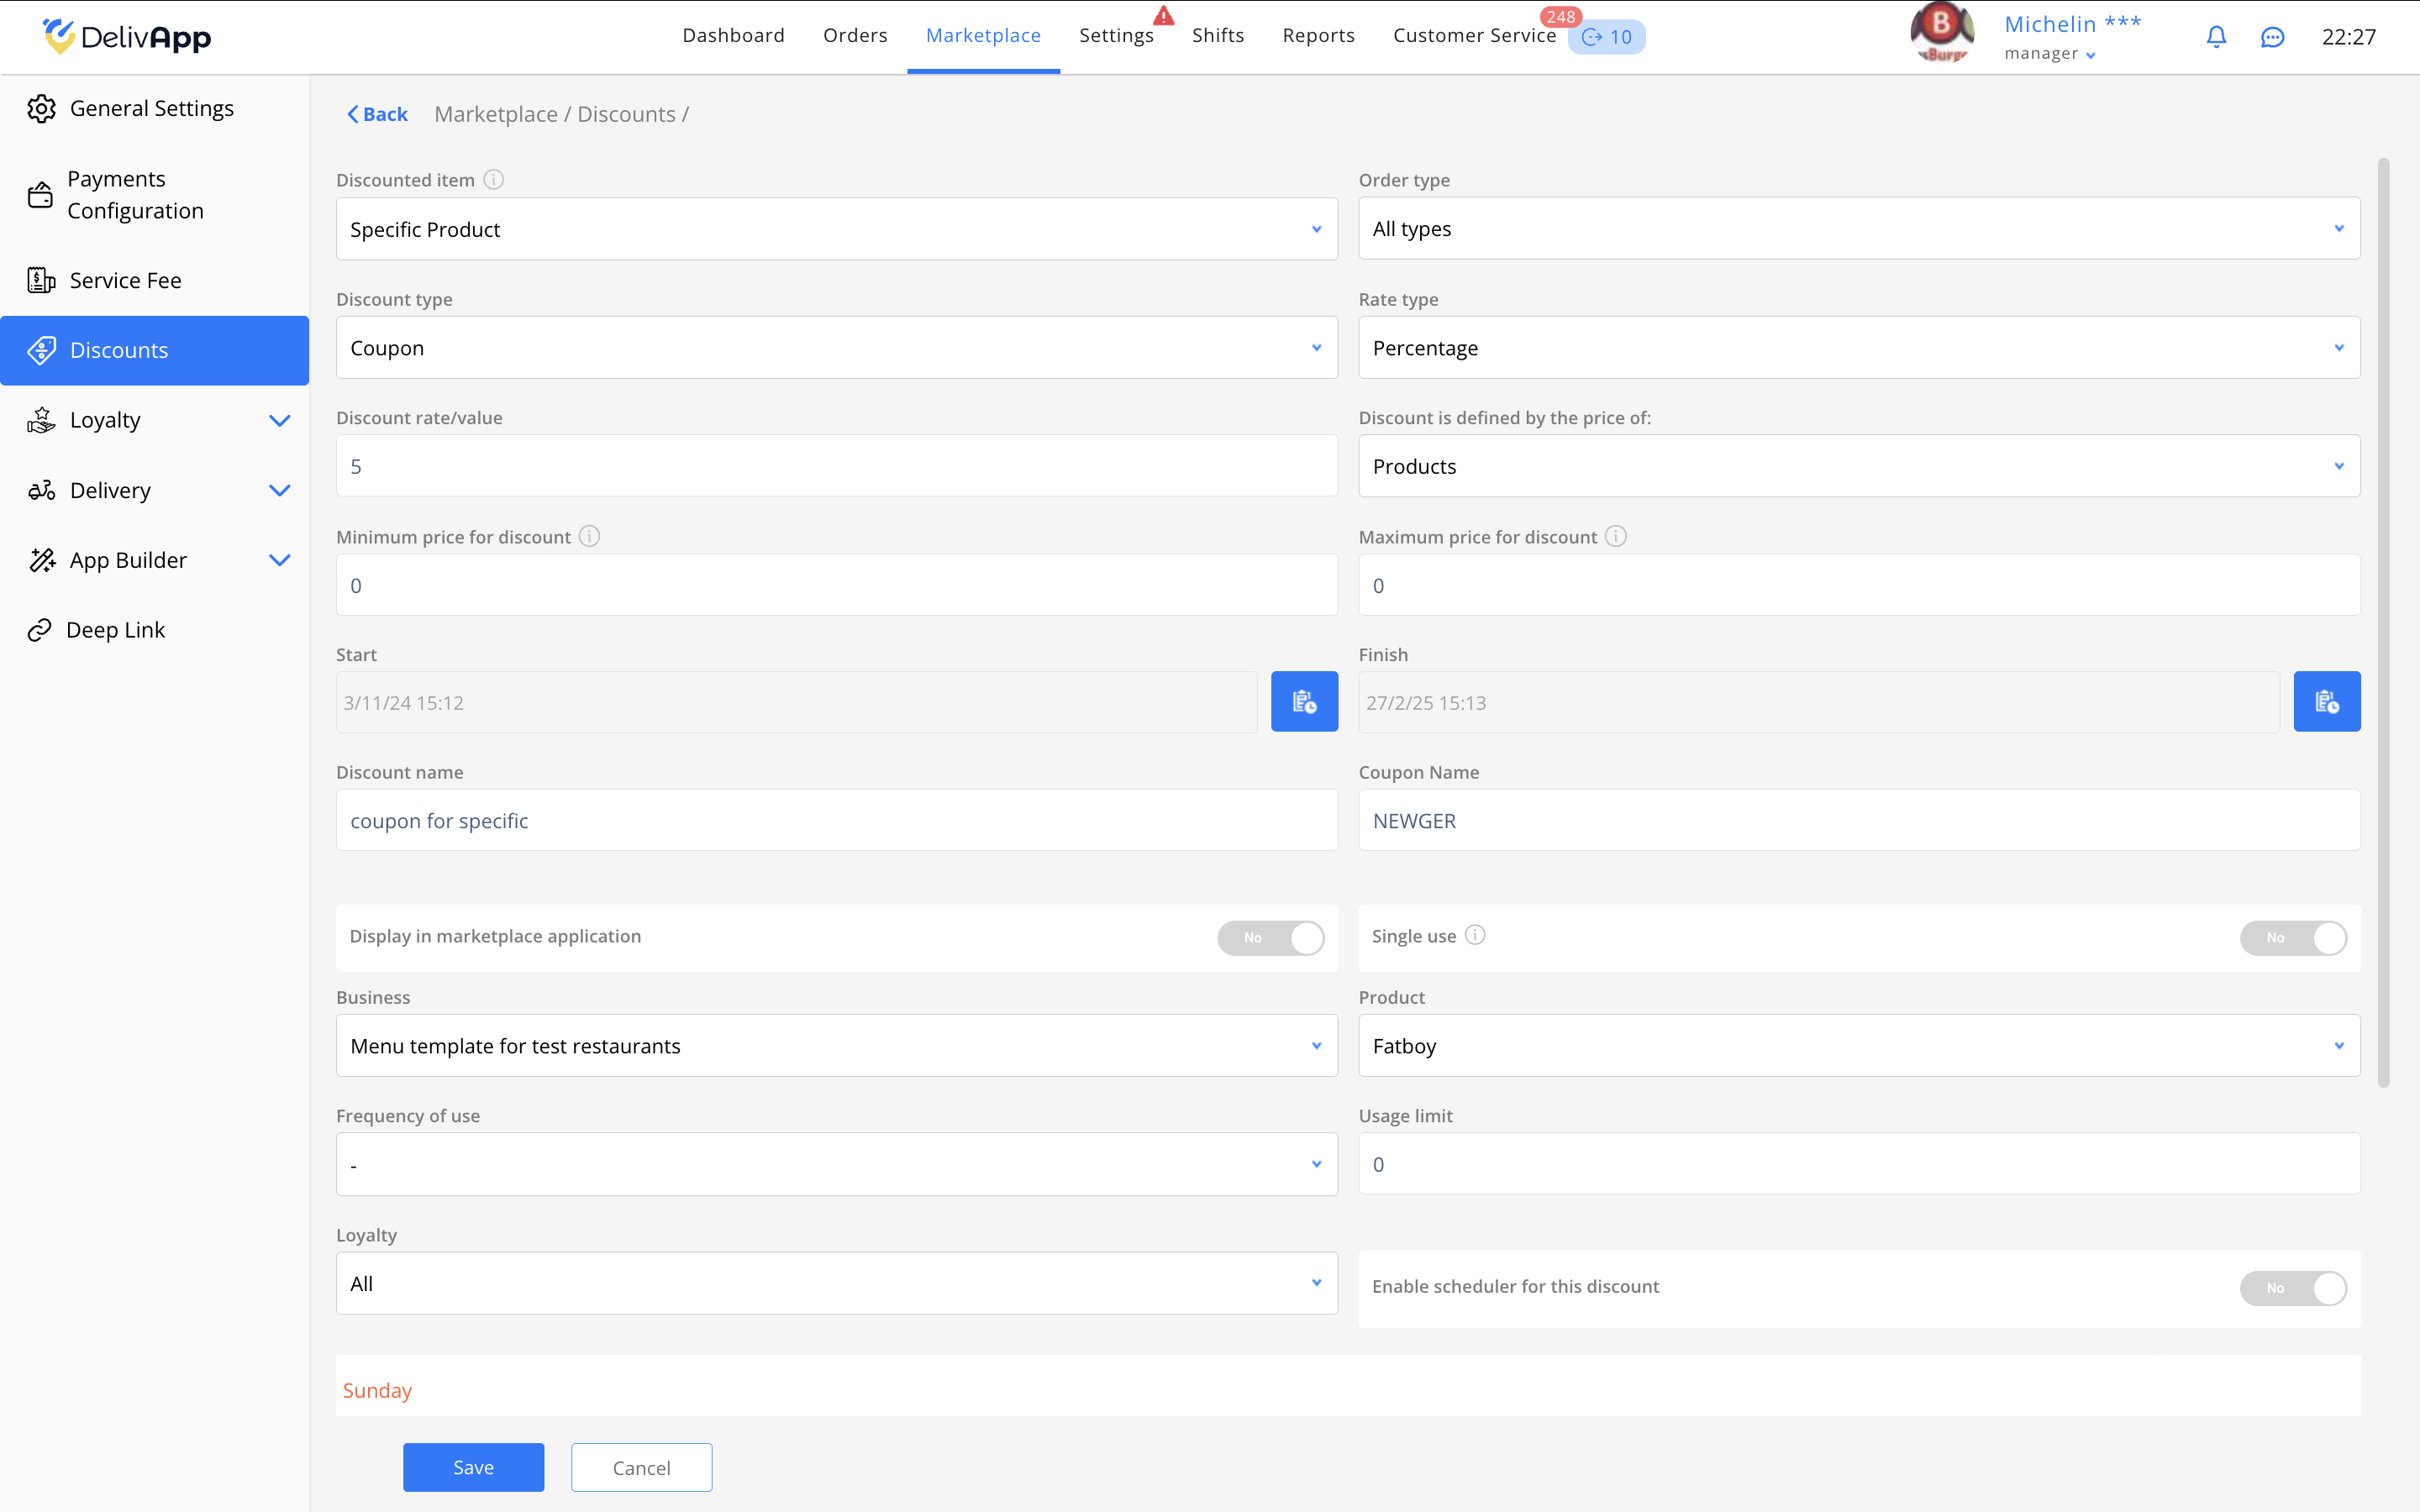The height and width of the screenshot is (1512, 2420).
Task: Click the Start date calendar picker icon
Action: click(1304, 702)
